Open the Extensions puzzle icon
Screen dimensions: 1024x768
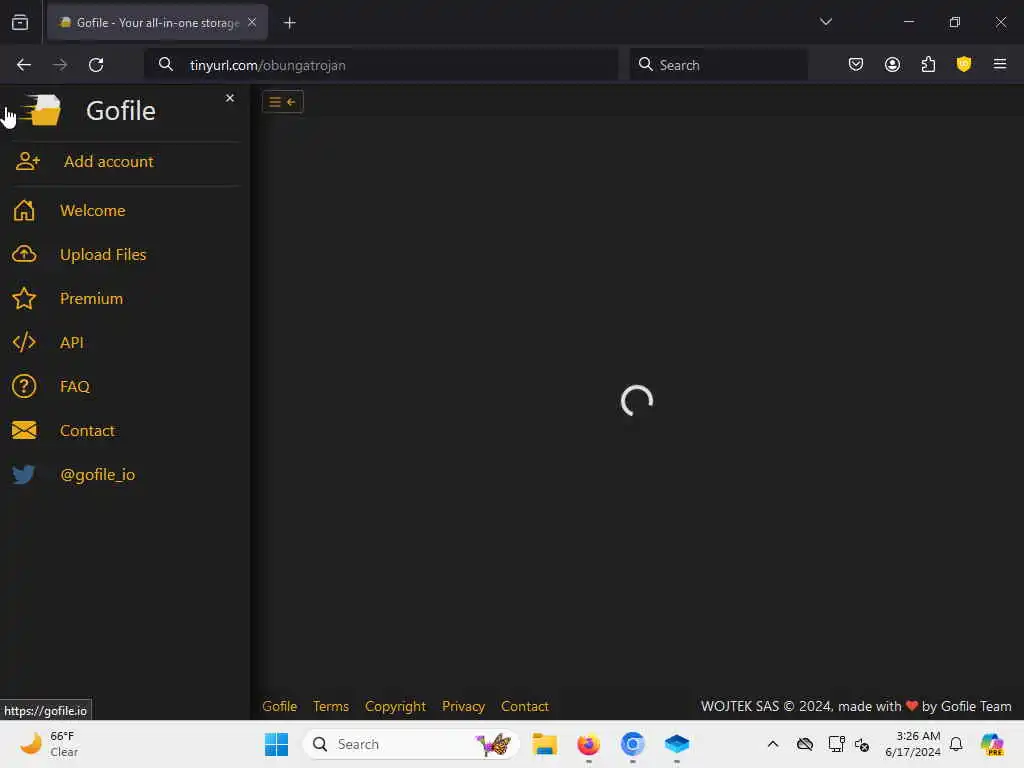[928, 64]
